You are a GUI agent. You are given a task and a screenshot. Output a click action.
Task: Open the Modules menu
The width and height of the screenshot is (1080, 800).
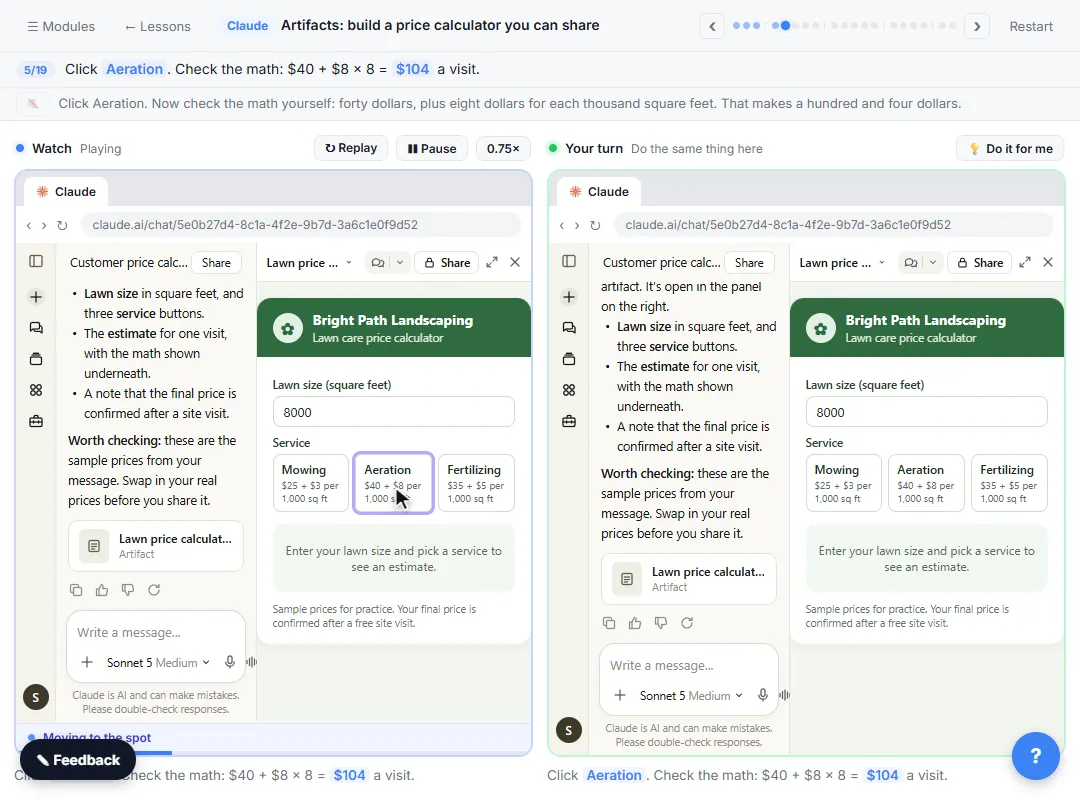tap(61, 26)
